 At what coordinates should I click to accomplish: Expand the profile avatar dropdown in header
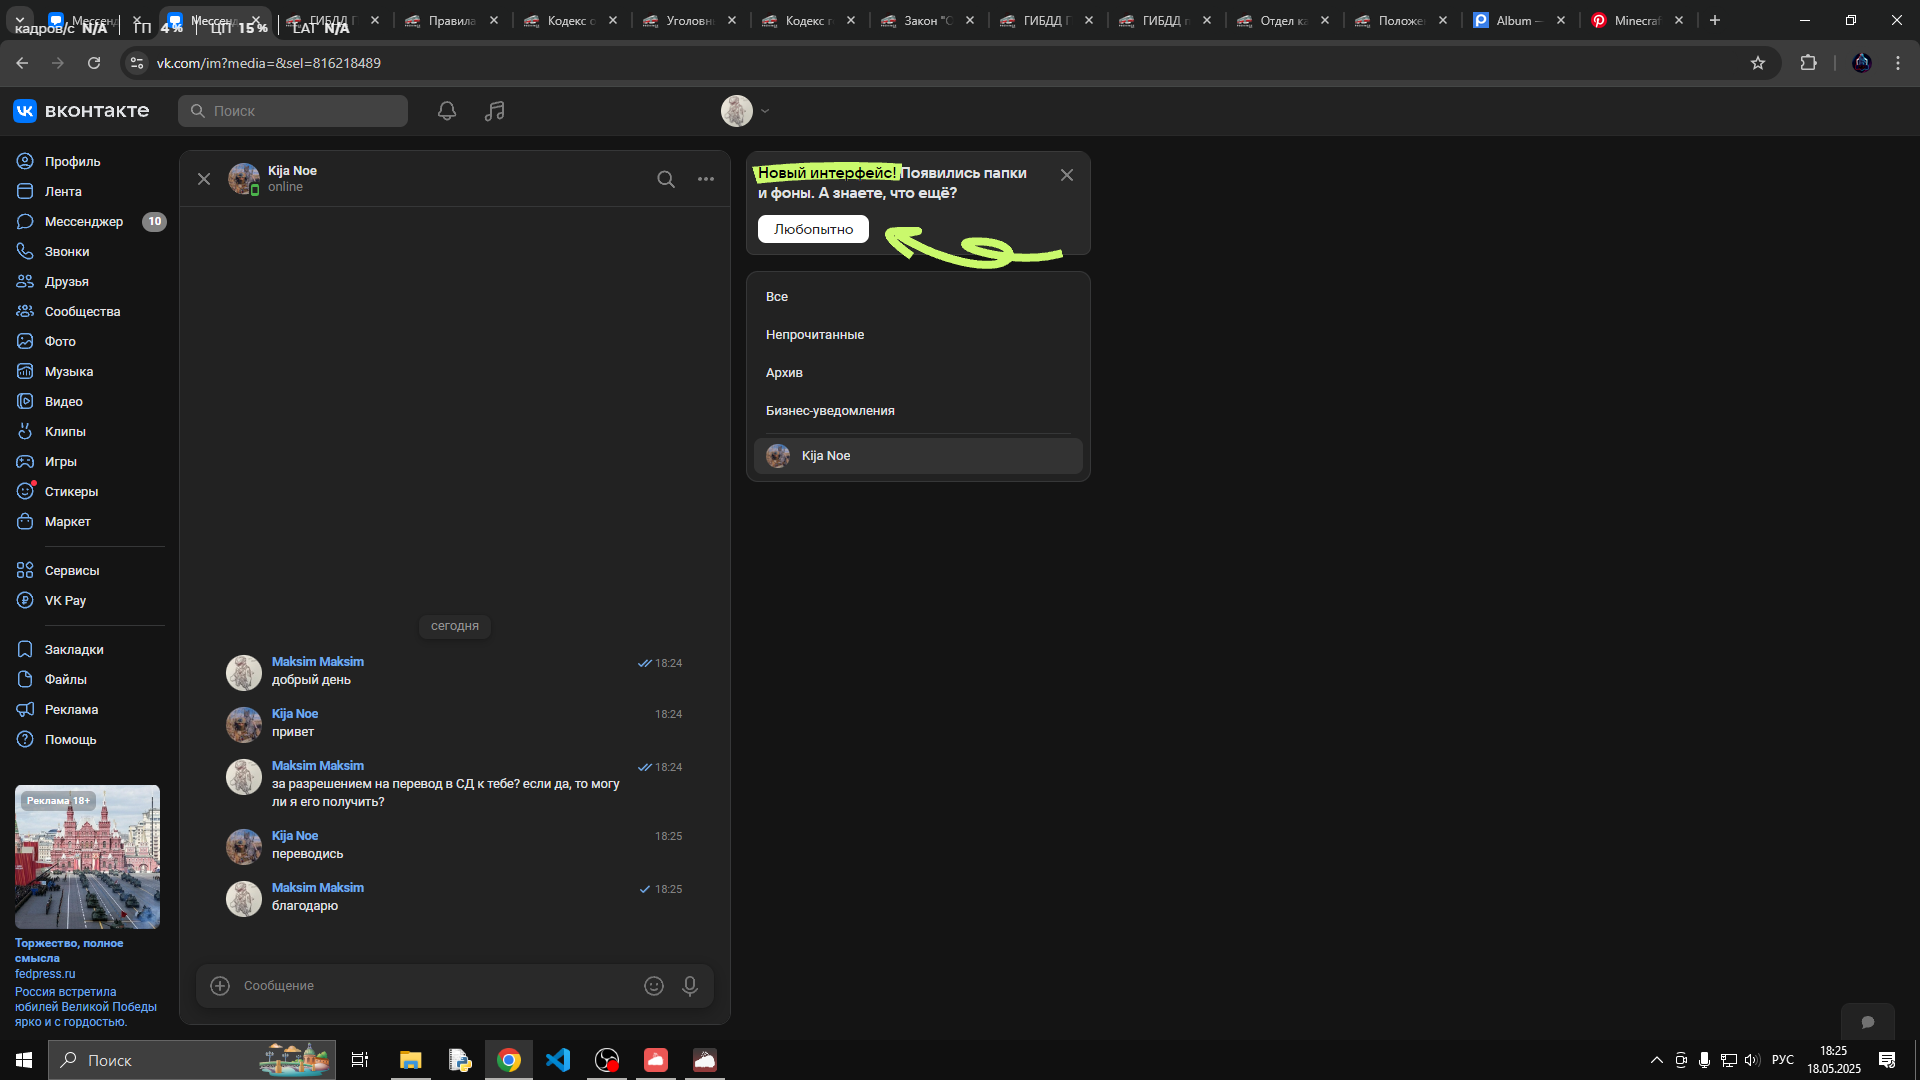click(x=745, y=111)
